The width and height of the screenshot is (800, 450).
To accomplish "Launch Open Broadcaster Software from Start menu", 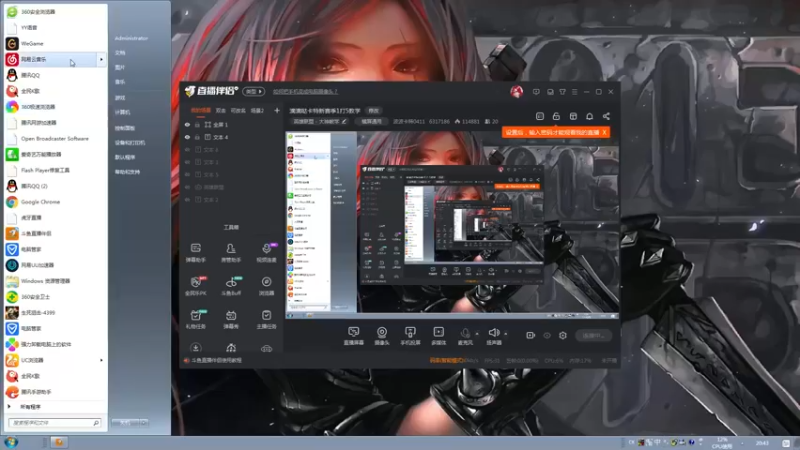I will coord(56,139).
